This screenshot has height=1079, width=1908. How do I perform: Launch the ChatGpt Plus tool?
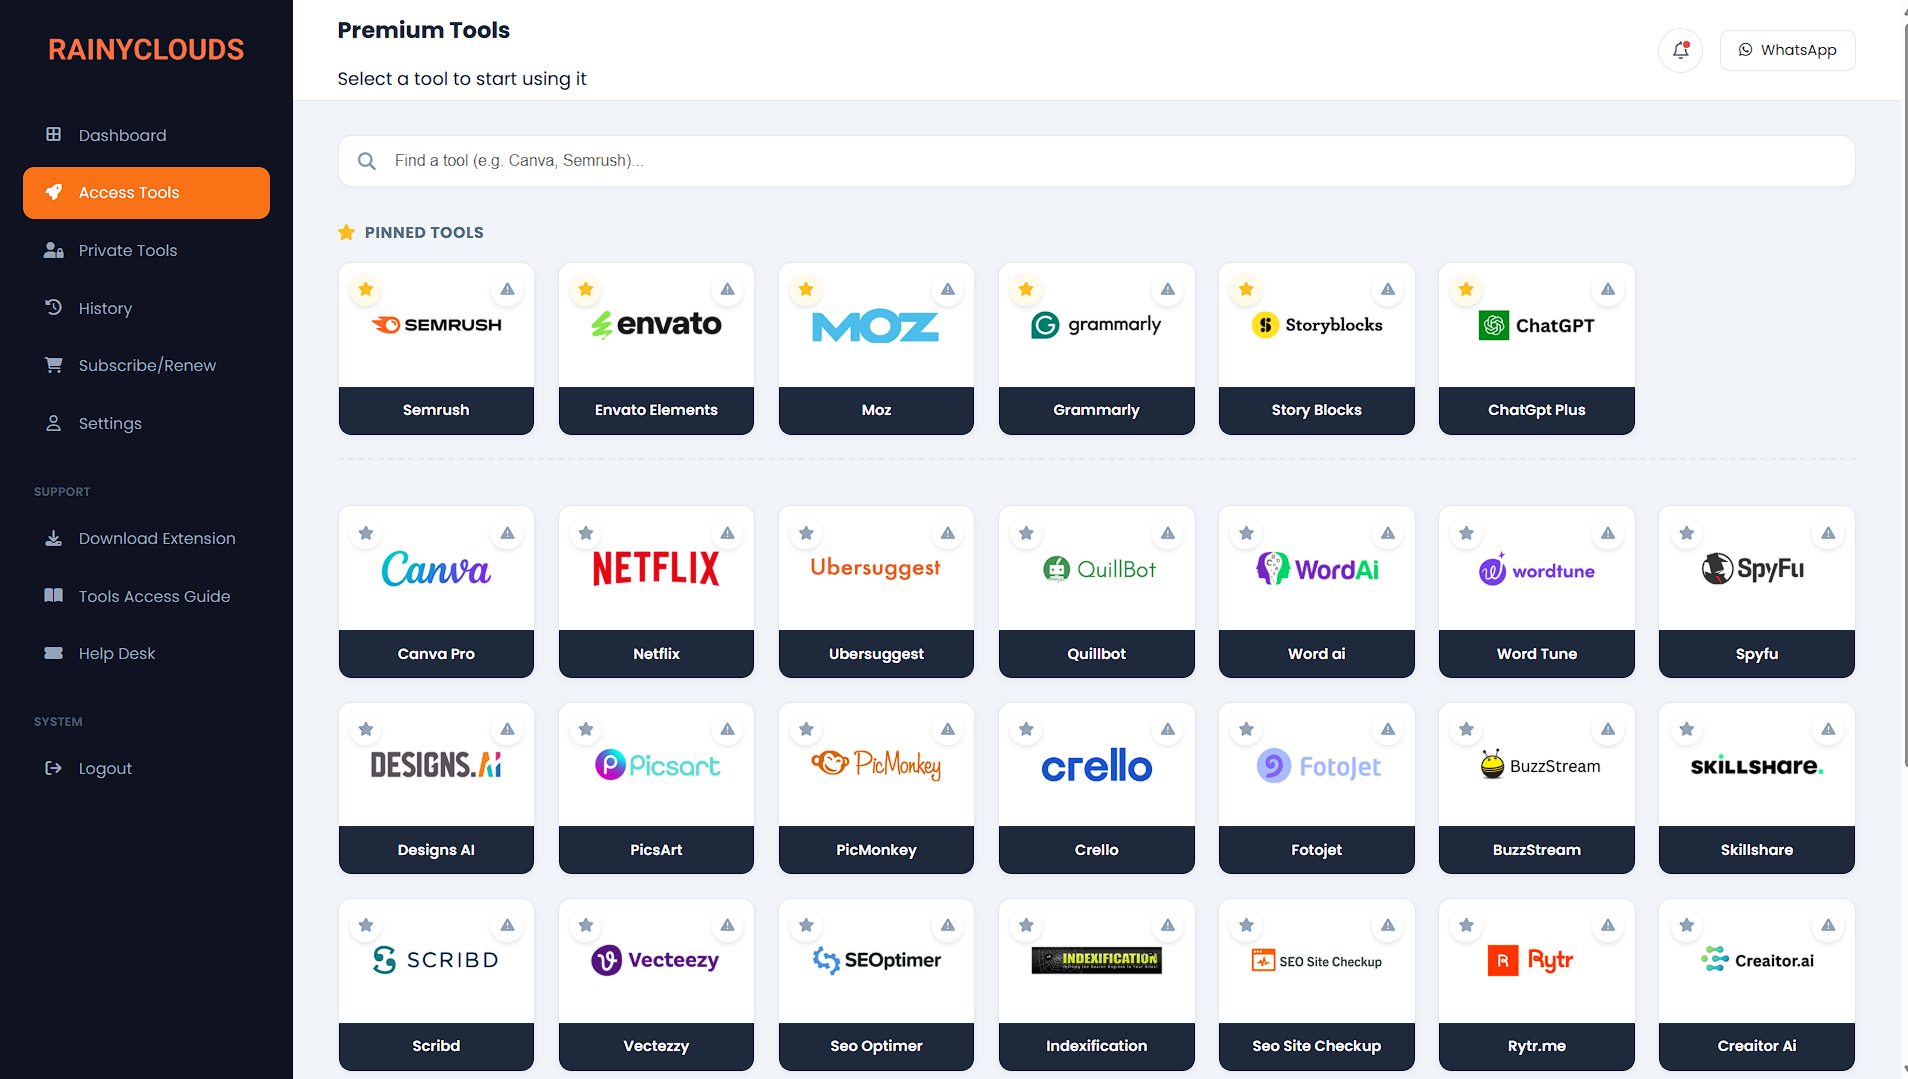pos(1536,349)
